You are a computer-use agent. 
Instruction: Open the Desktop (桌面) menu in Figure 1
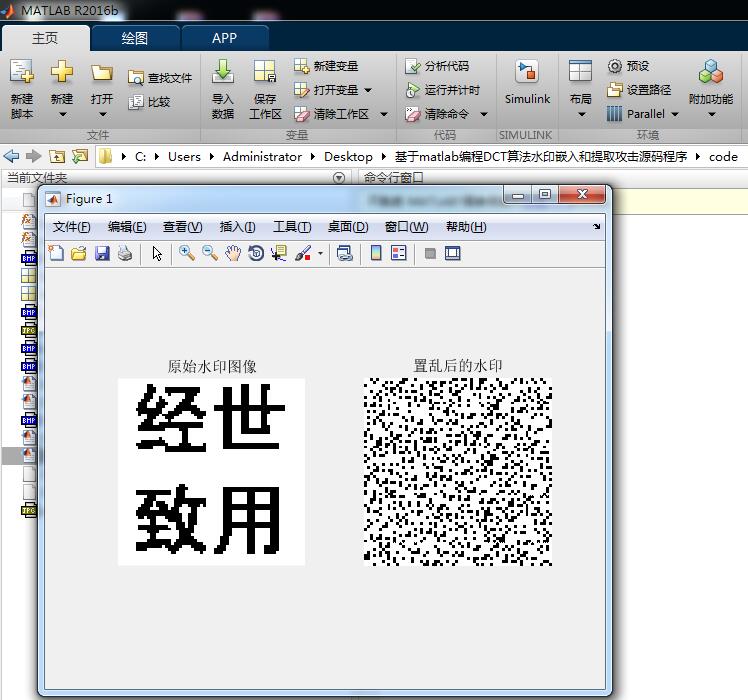(x=348, y=227)
